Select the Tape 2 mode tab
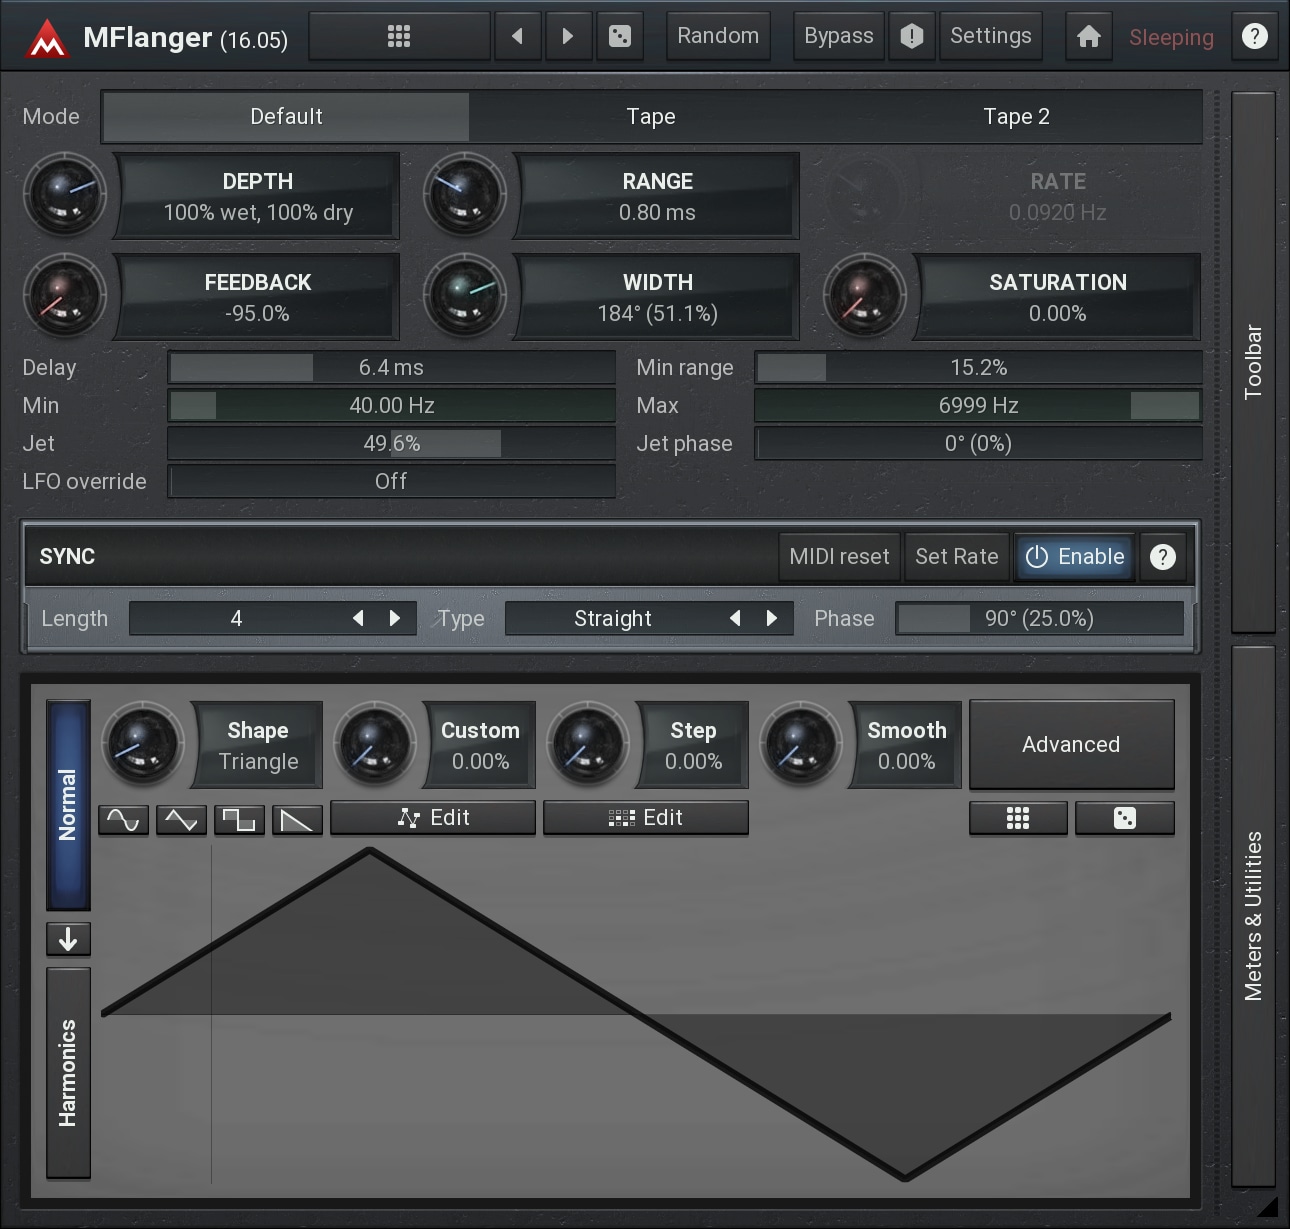 (1017, 117)
